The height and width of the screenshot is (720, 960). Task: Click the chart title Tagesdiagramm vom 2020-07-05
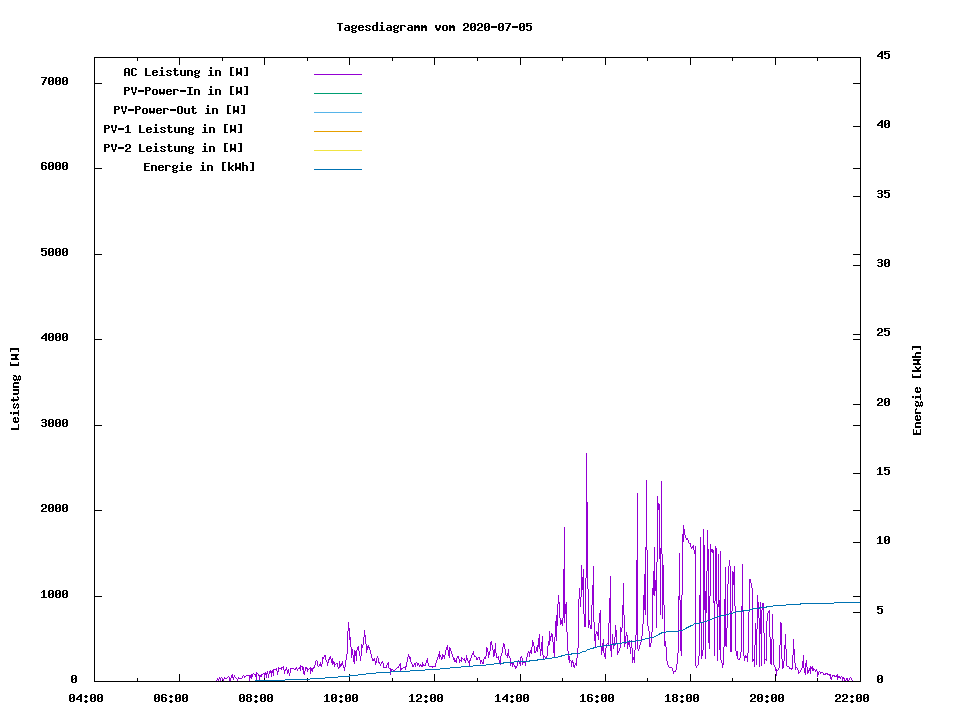[434, 27]
